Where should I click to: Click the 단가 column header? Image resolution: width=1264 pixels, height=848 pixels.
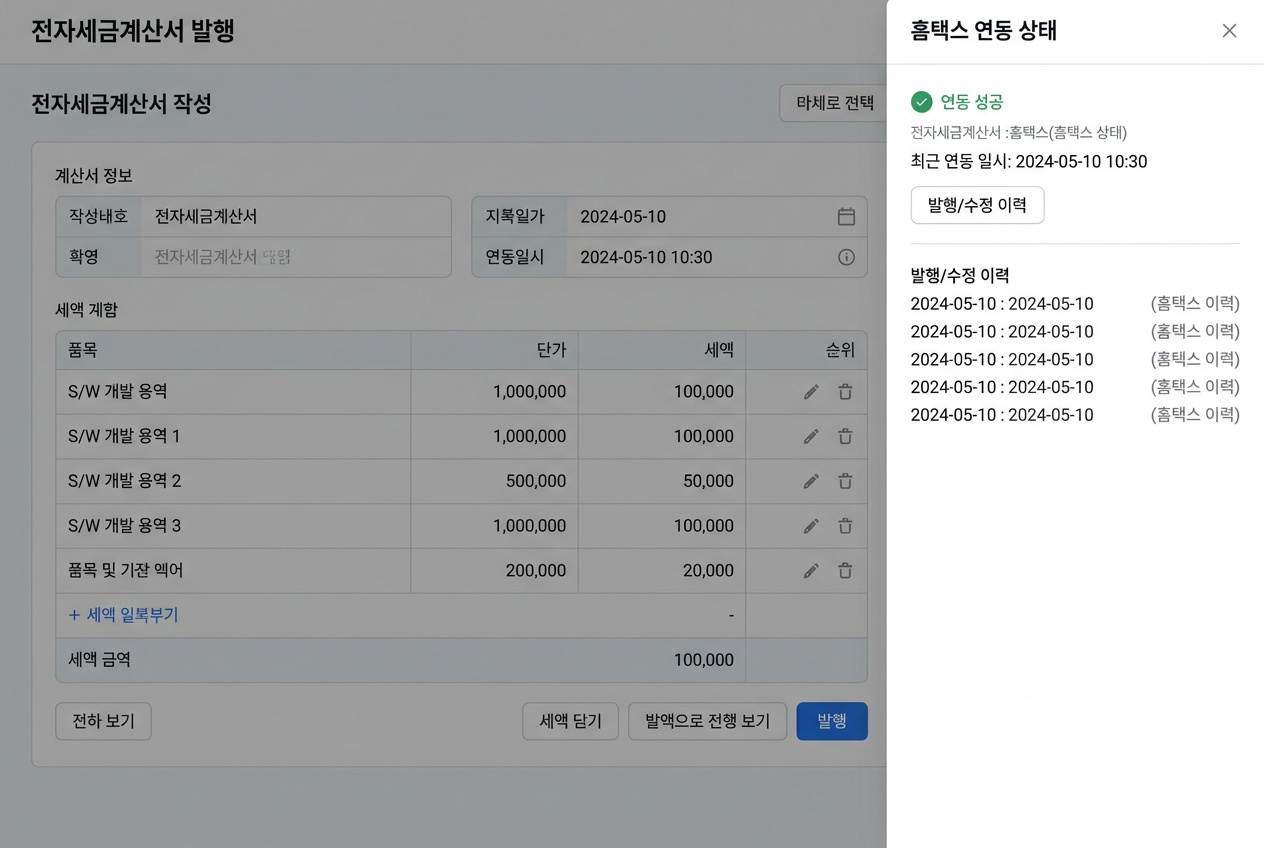click(494, 350)
